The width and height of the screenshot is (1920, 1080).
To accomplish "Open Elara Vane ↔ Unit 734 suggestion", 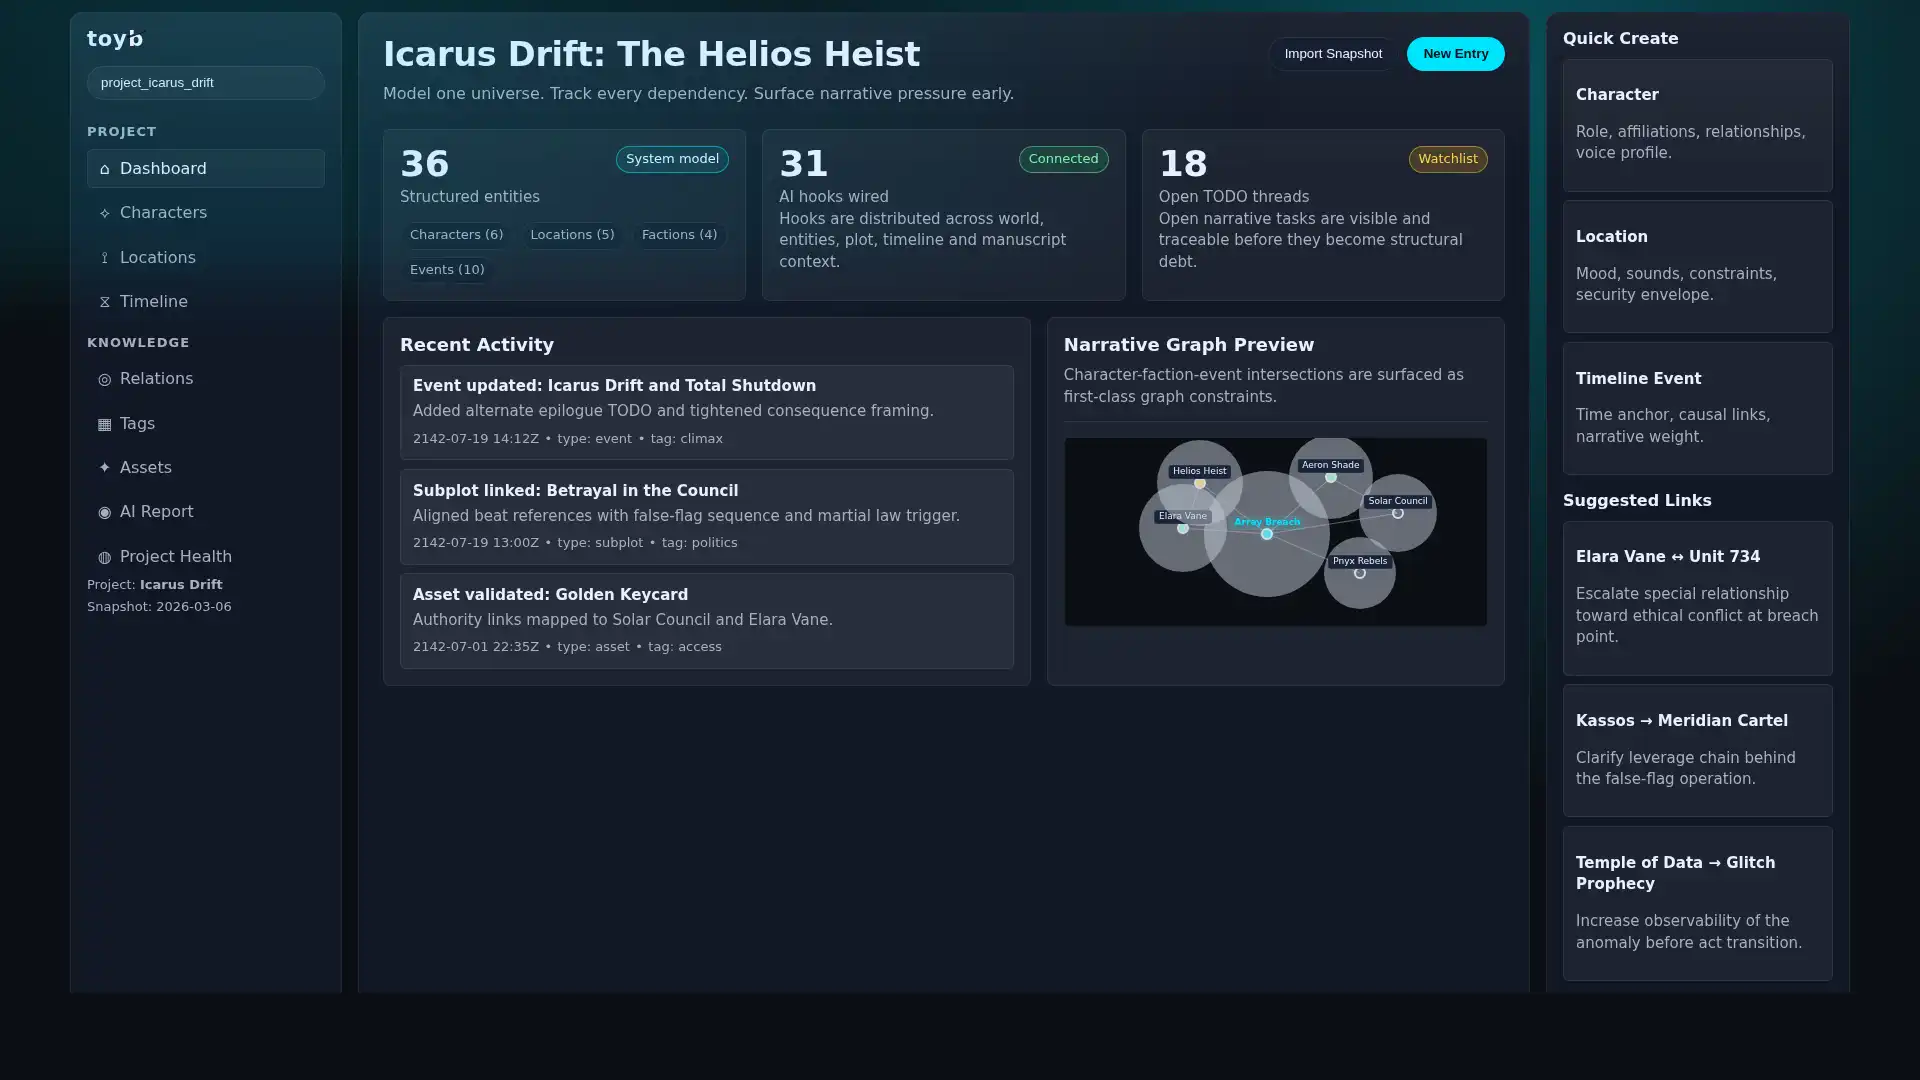I will click(1697, 598).
